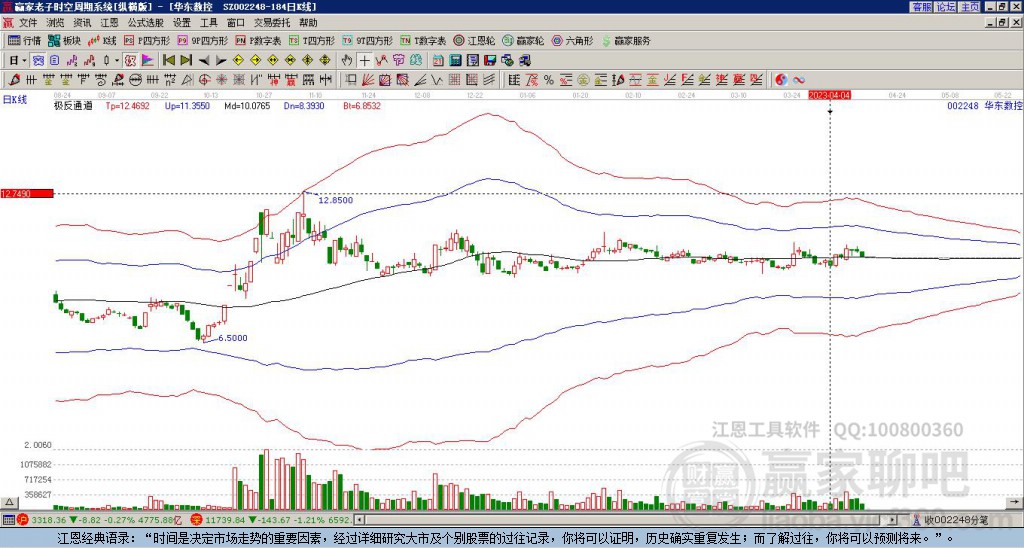Switch to K线 chart view
Screen dimensions: 1024x548
coord(102,40)
